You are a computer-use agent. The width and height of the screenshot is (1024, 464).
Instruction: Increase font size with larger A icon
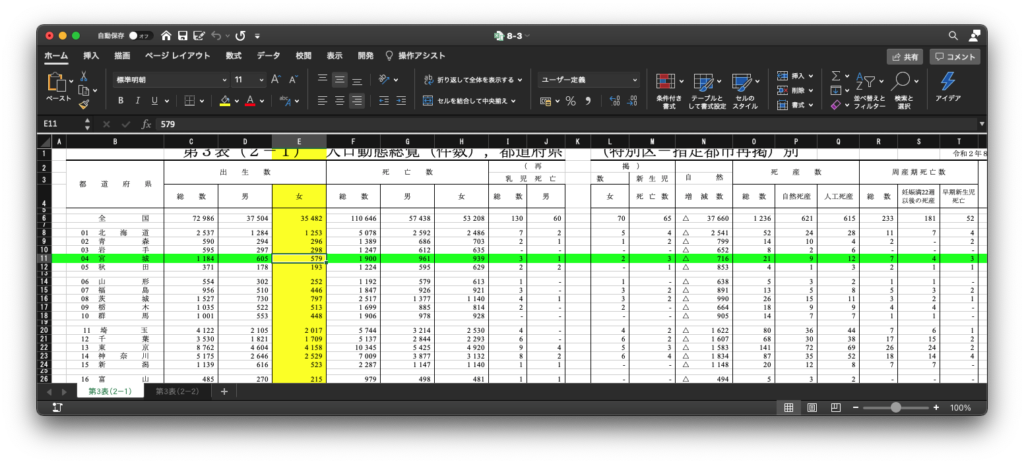pyautogui.click(x=276, y=80)
